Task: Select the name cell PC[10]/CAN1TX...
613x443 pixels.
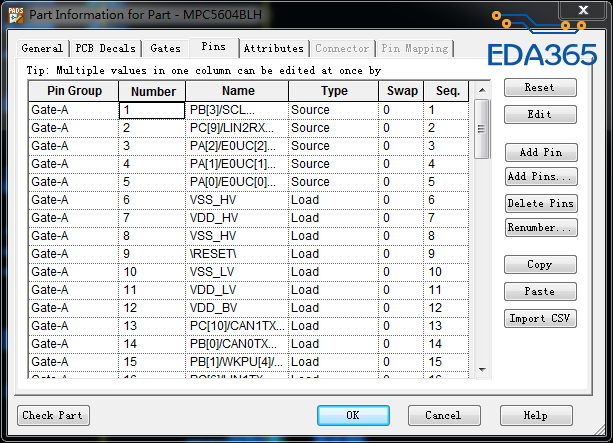Action: coord(237,326)
